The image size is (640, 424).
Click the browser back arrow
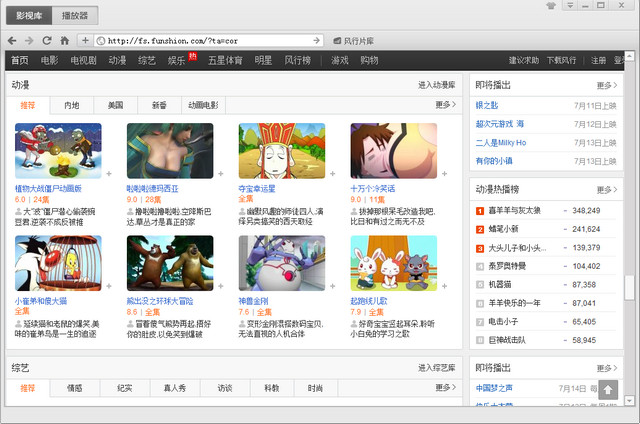point(12,41)
